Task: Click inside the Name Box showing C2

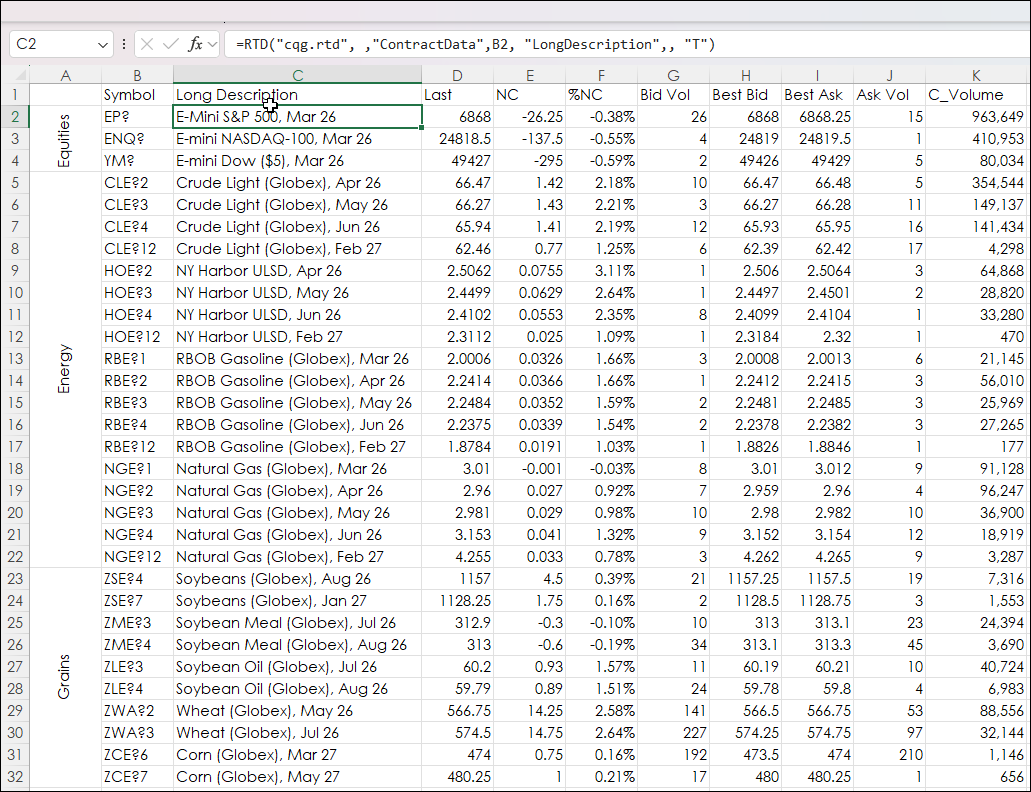Action: pyautogui.click(x=52, y=44)
